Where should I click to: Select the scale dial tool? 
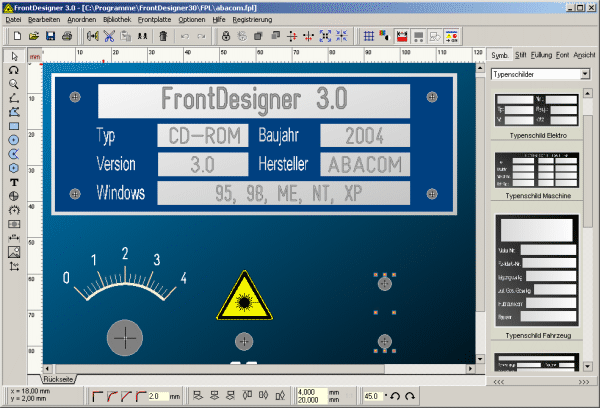point(14,210)
